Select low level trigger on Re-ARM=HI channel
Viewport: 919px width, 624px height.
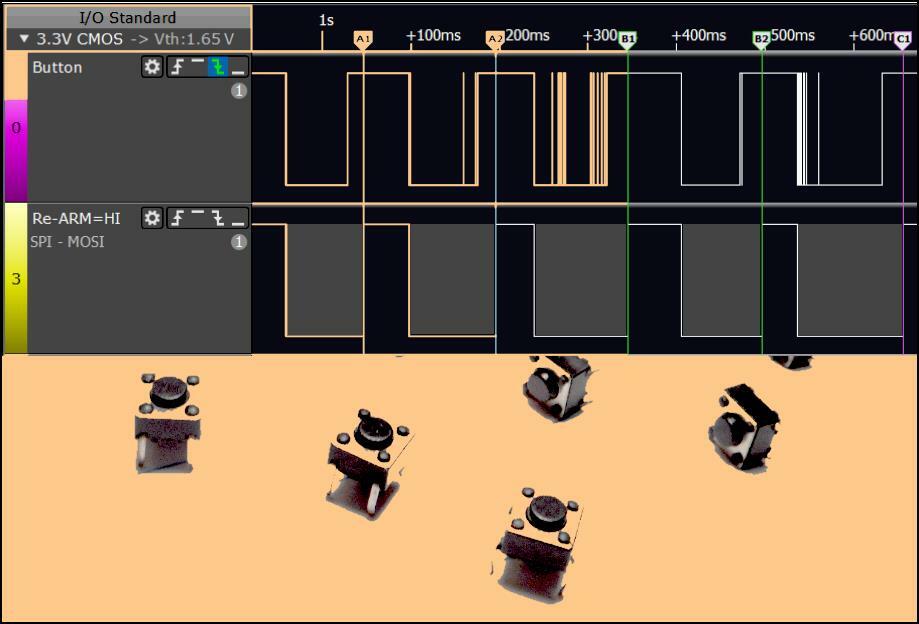[238, 218]
